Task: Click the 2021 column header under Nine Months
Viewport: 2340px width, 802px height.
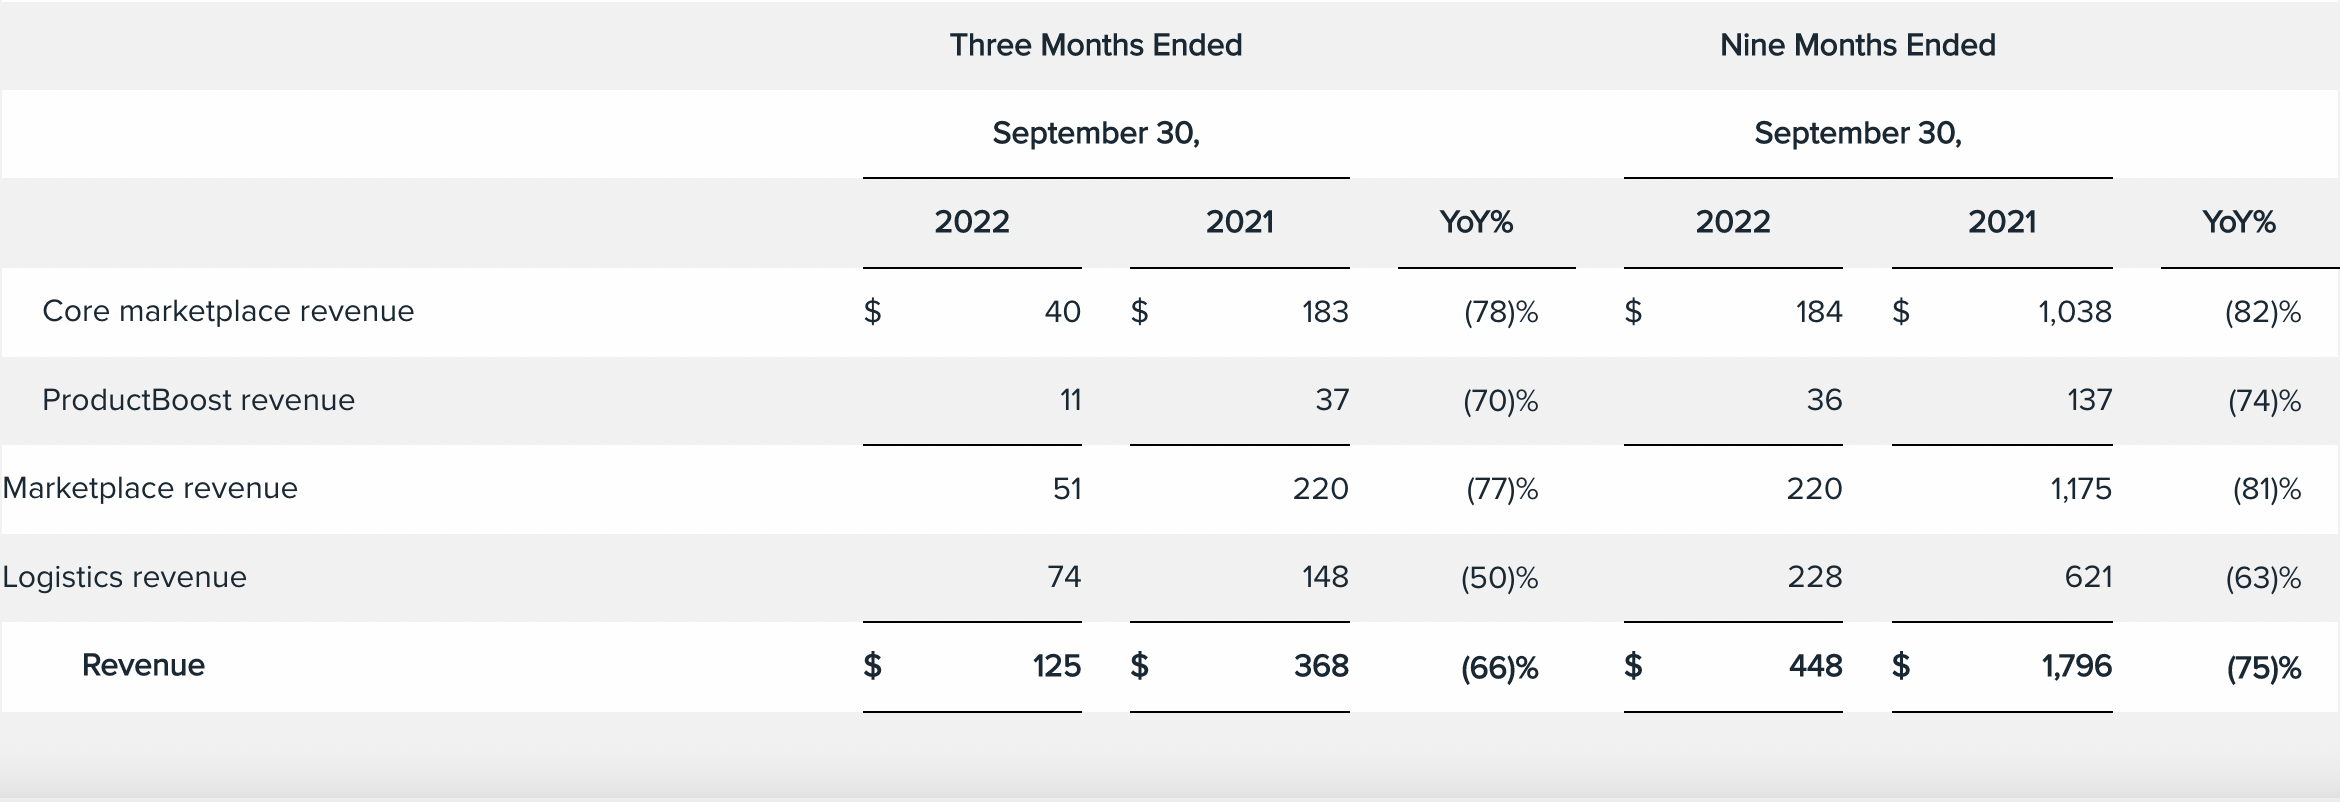Action: [x=2002, y=222]
